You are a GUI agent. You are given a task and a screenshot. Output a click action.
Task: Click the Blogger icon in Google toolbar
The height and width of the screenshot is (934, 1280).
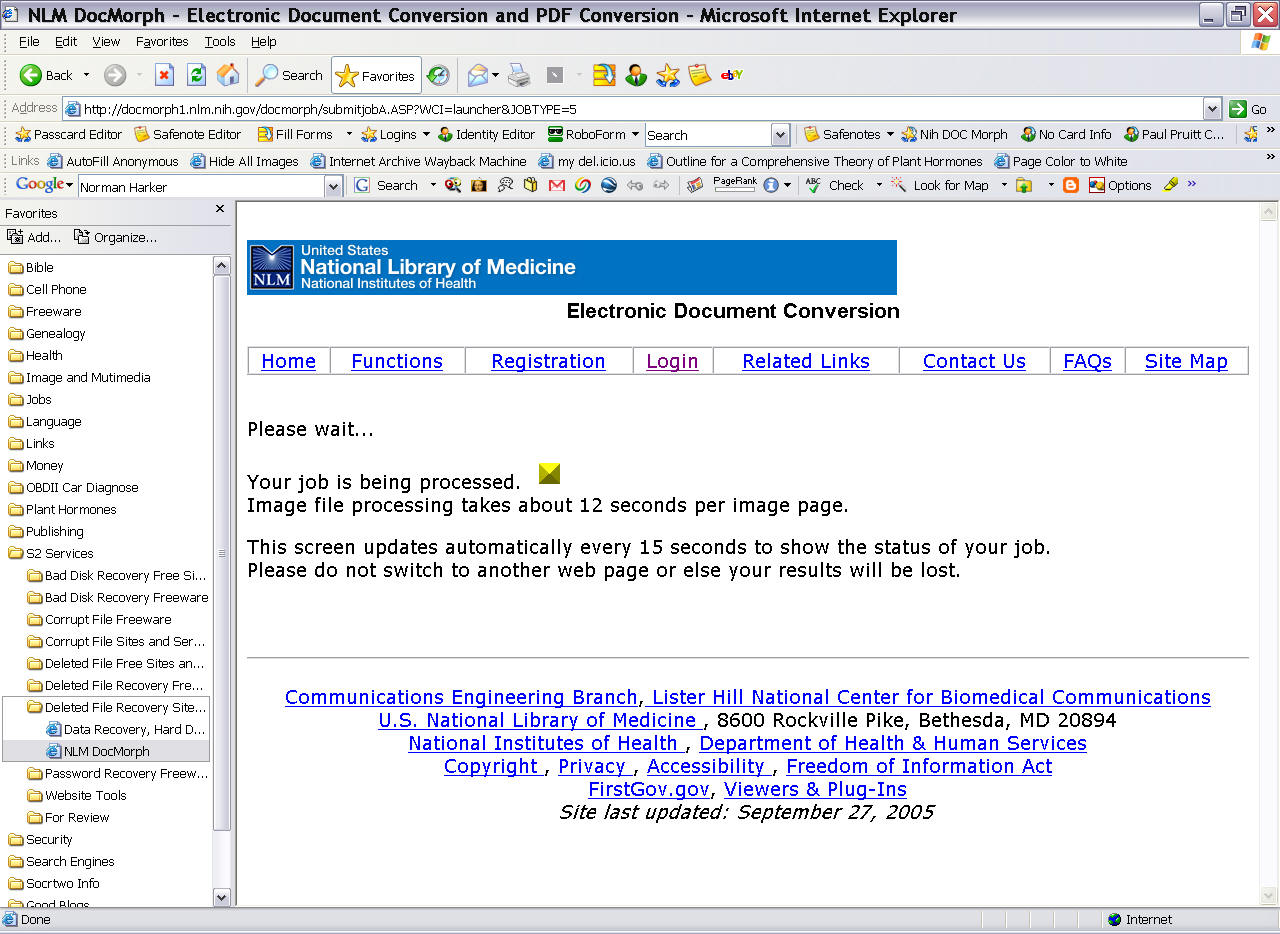tap(1071, 185)
